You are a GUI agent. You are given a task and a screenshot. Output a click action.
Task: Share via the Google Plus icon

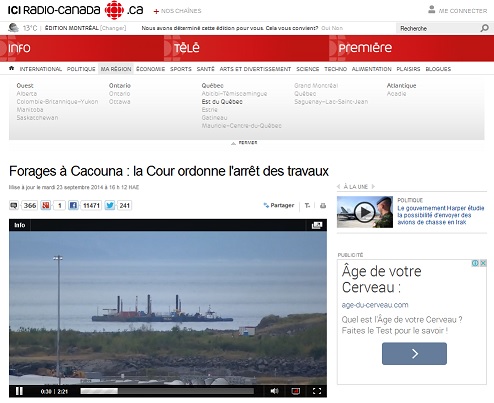(x=46, y=205)
